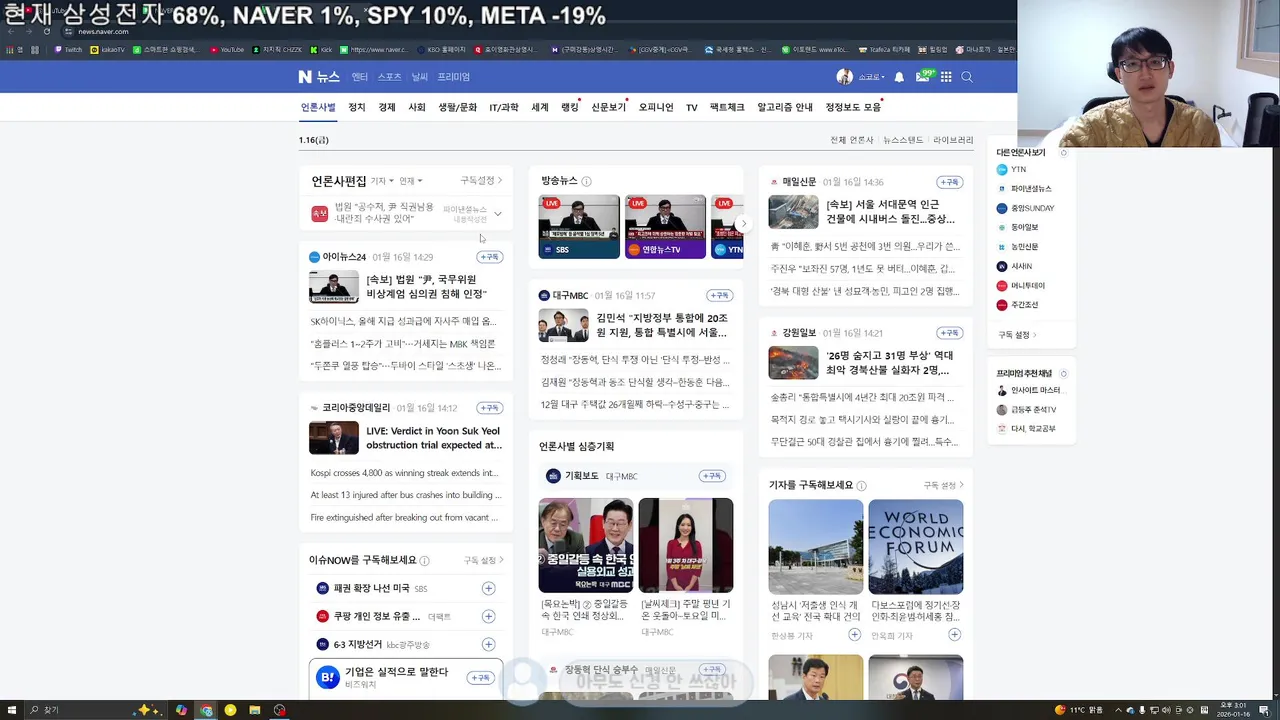1280x720 pixels.
Task: Open the YTN publisher link
Action: click(x=1012, y=170)
